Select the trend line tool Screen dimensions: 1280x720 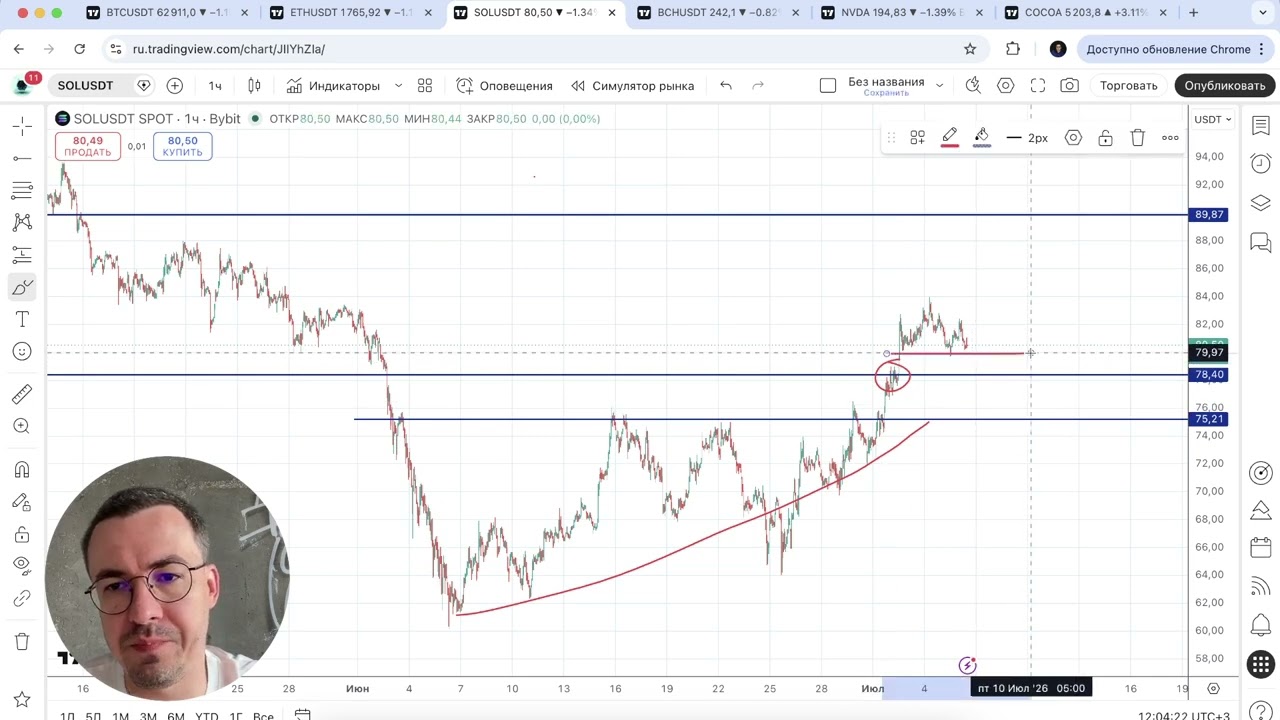(22, 158)
